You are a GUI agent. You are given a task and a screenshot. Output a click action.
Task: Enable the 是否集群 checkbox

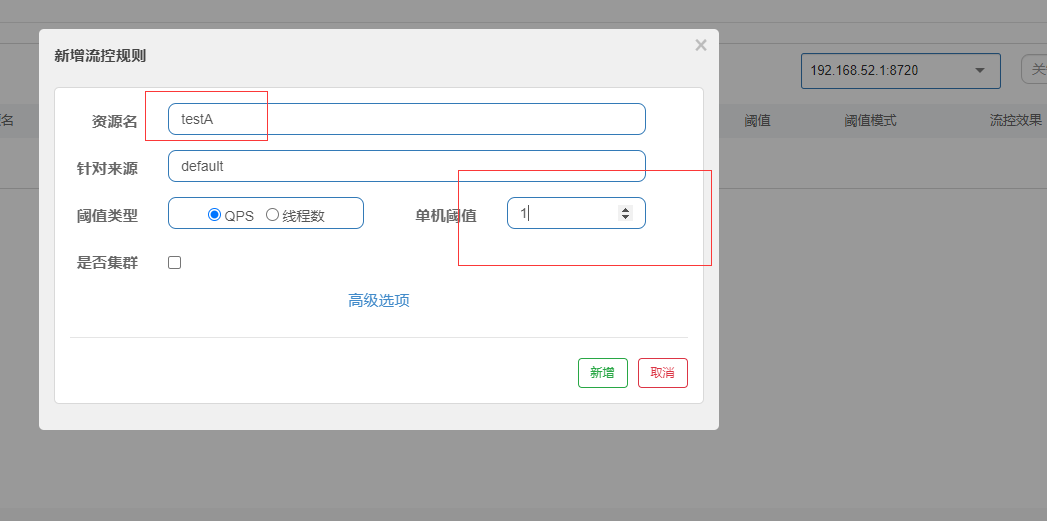pos(174,263)
